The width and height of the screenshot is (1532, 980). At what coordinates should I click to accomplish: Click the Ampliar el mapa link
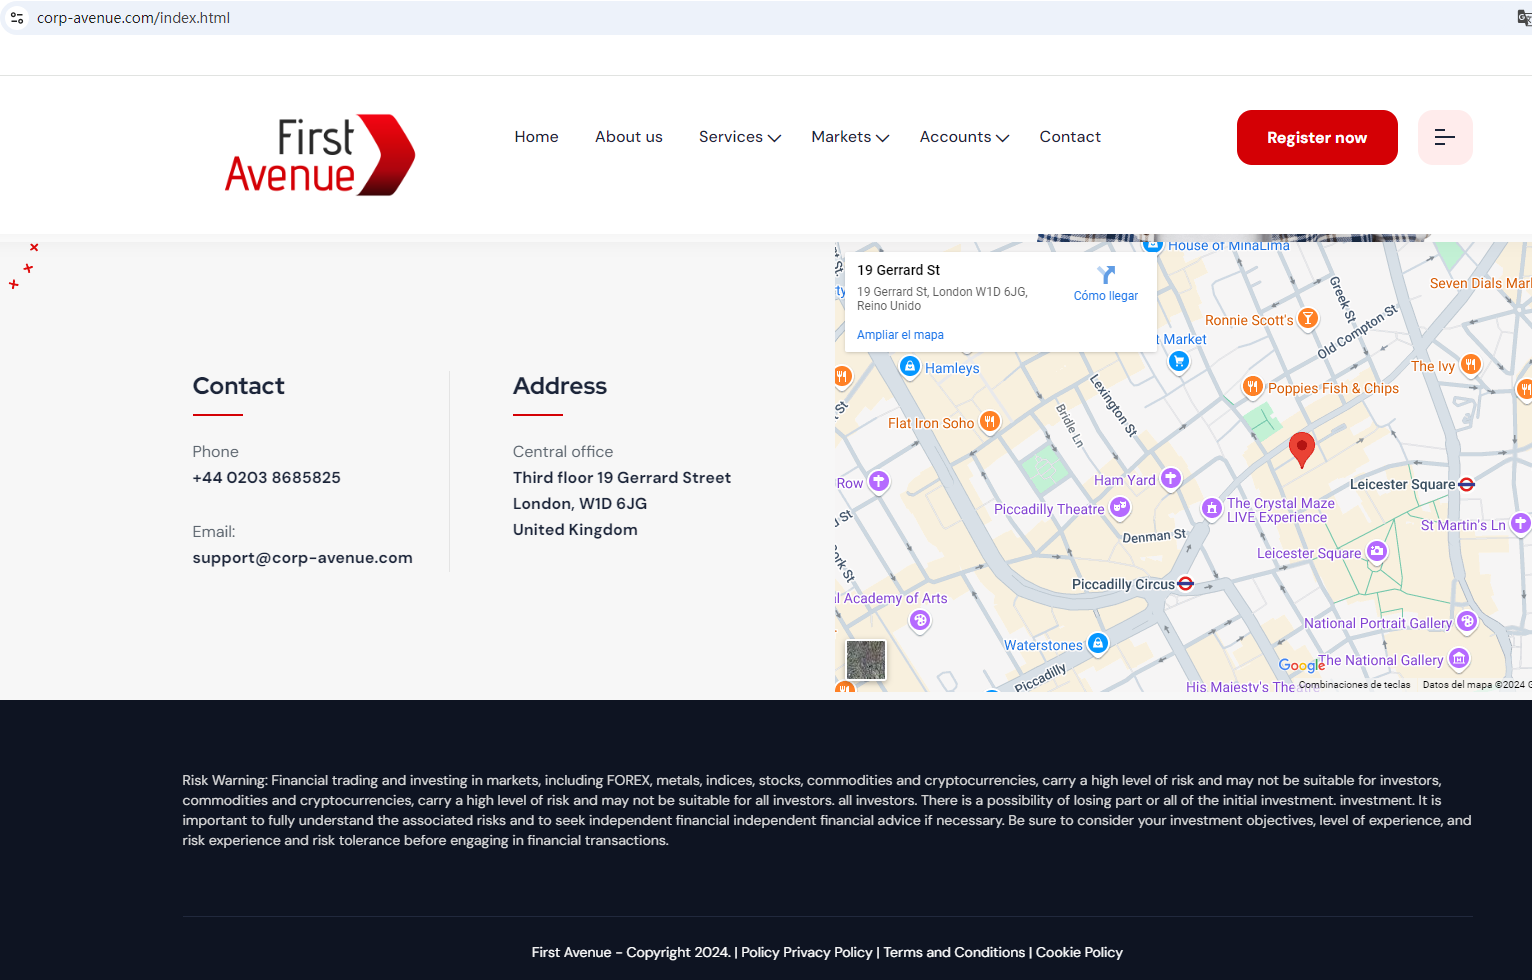pyautogui.click(x=899, y=335)
